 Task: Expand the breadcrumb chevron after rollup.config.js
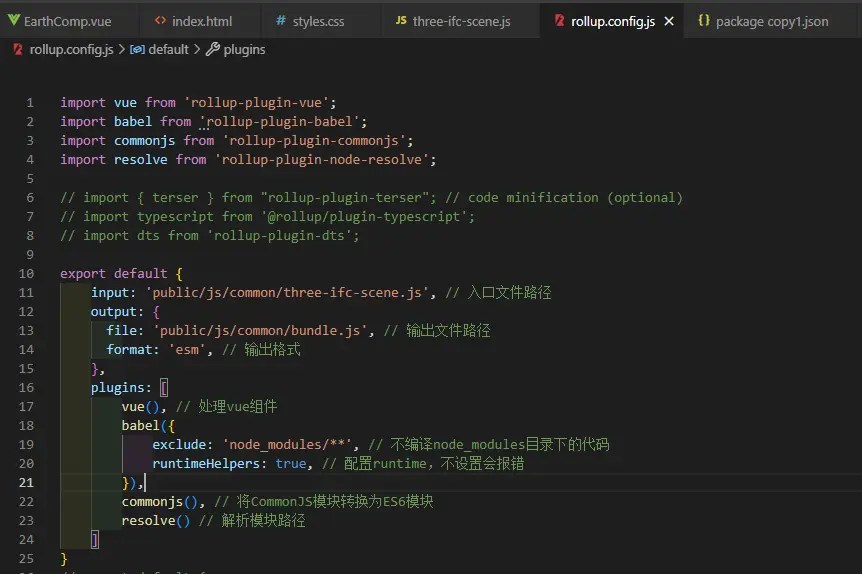121,49
